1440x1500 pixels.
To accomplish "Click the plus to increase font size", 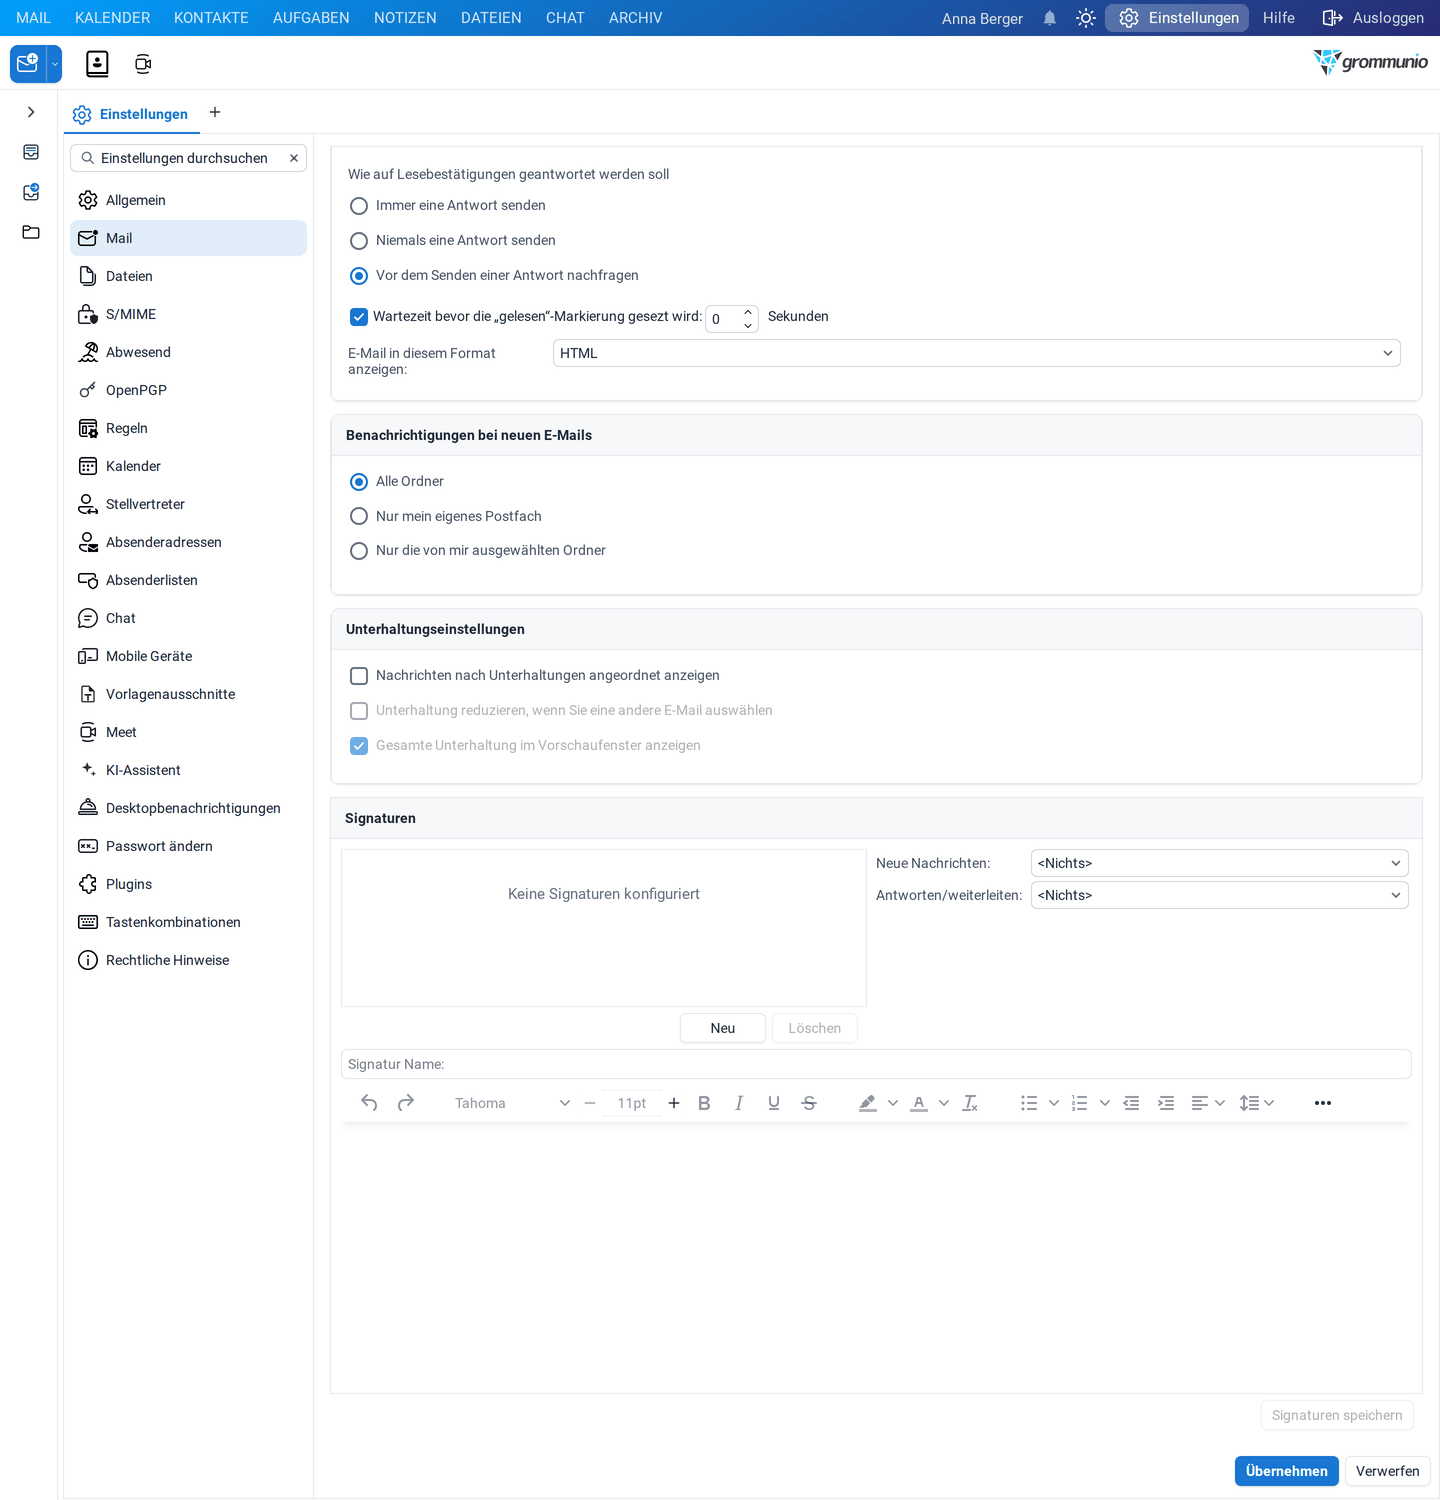I will pos(674,1103).
